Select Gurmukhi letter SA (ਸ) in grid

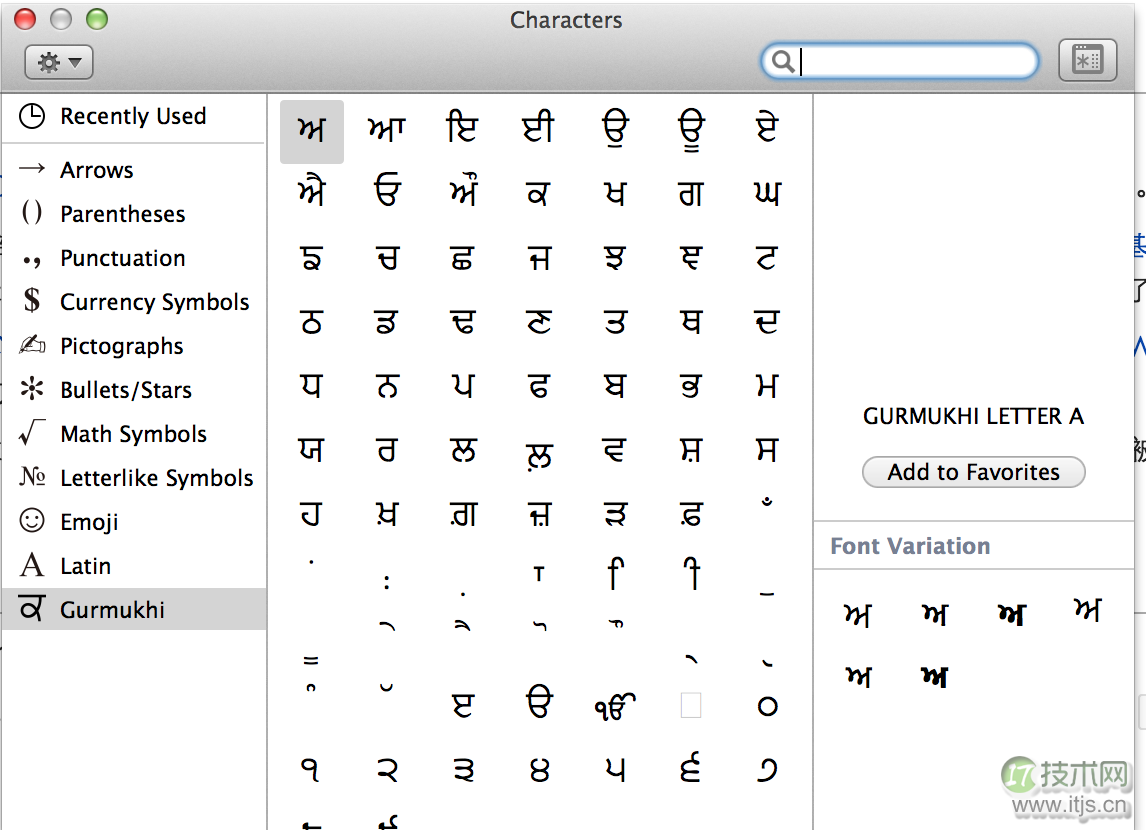[x=767, y=451]
